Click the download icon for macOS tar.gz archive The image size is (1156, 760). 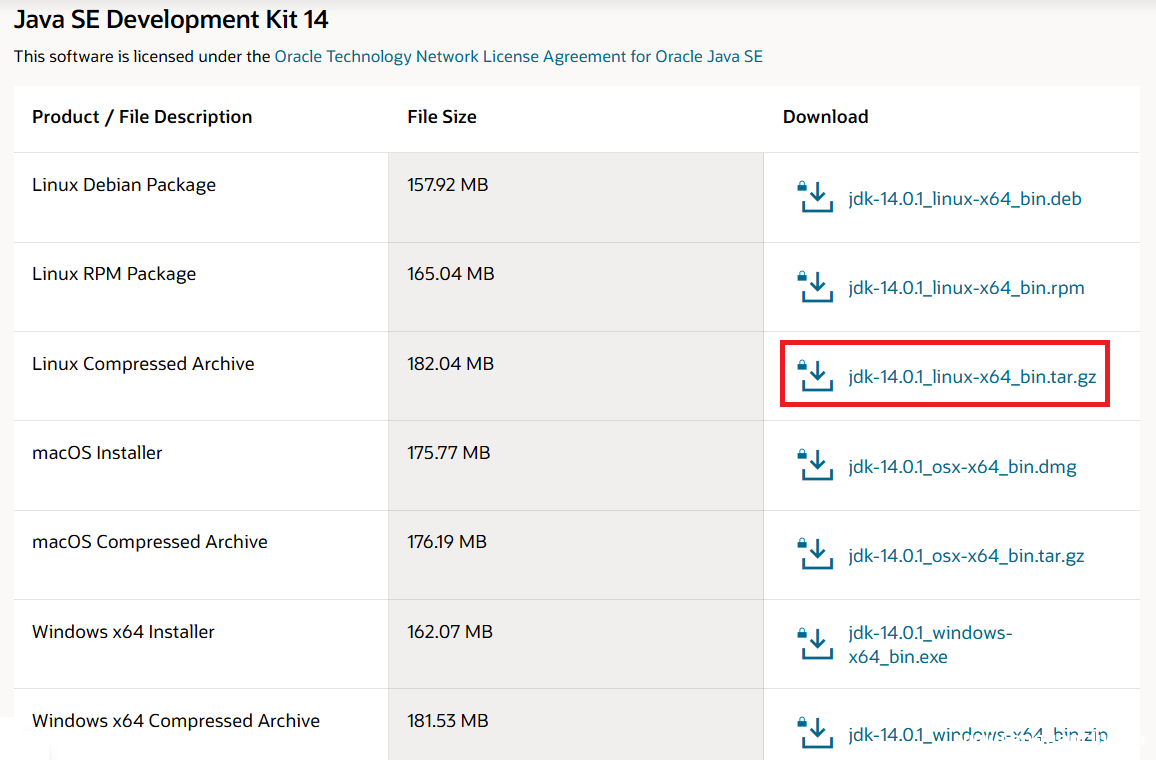point(816,555)
